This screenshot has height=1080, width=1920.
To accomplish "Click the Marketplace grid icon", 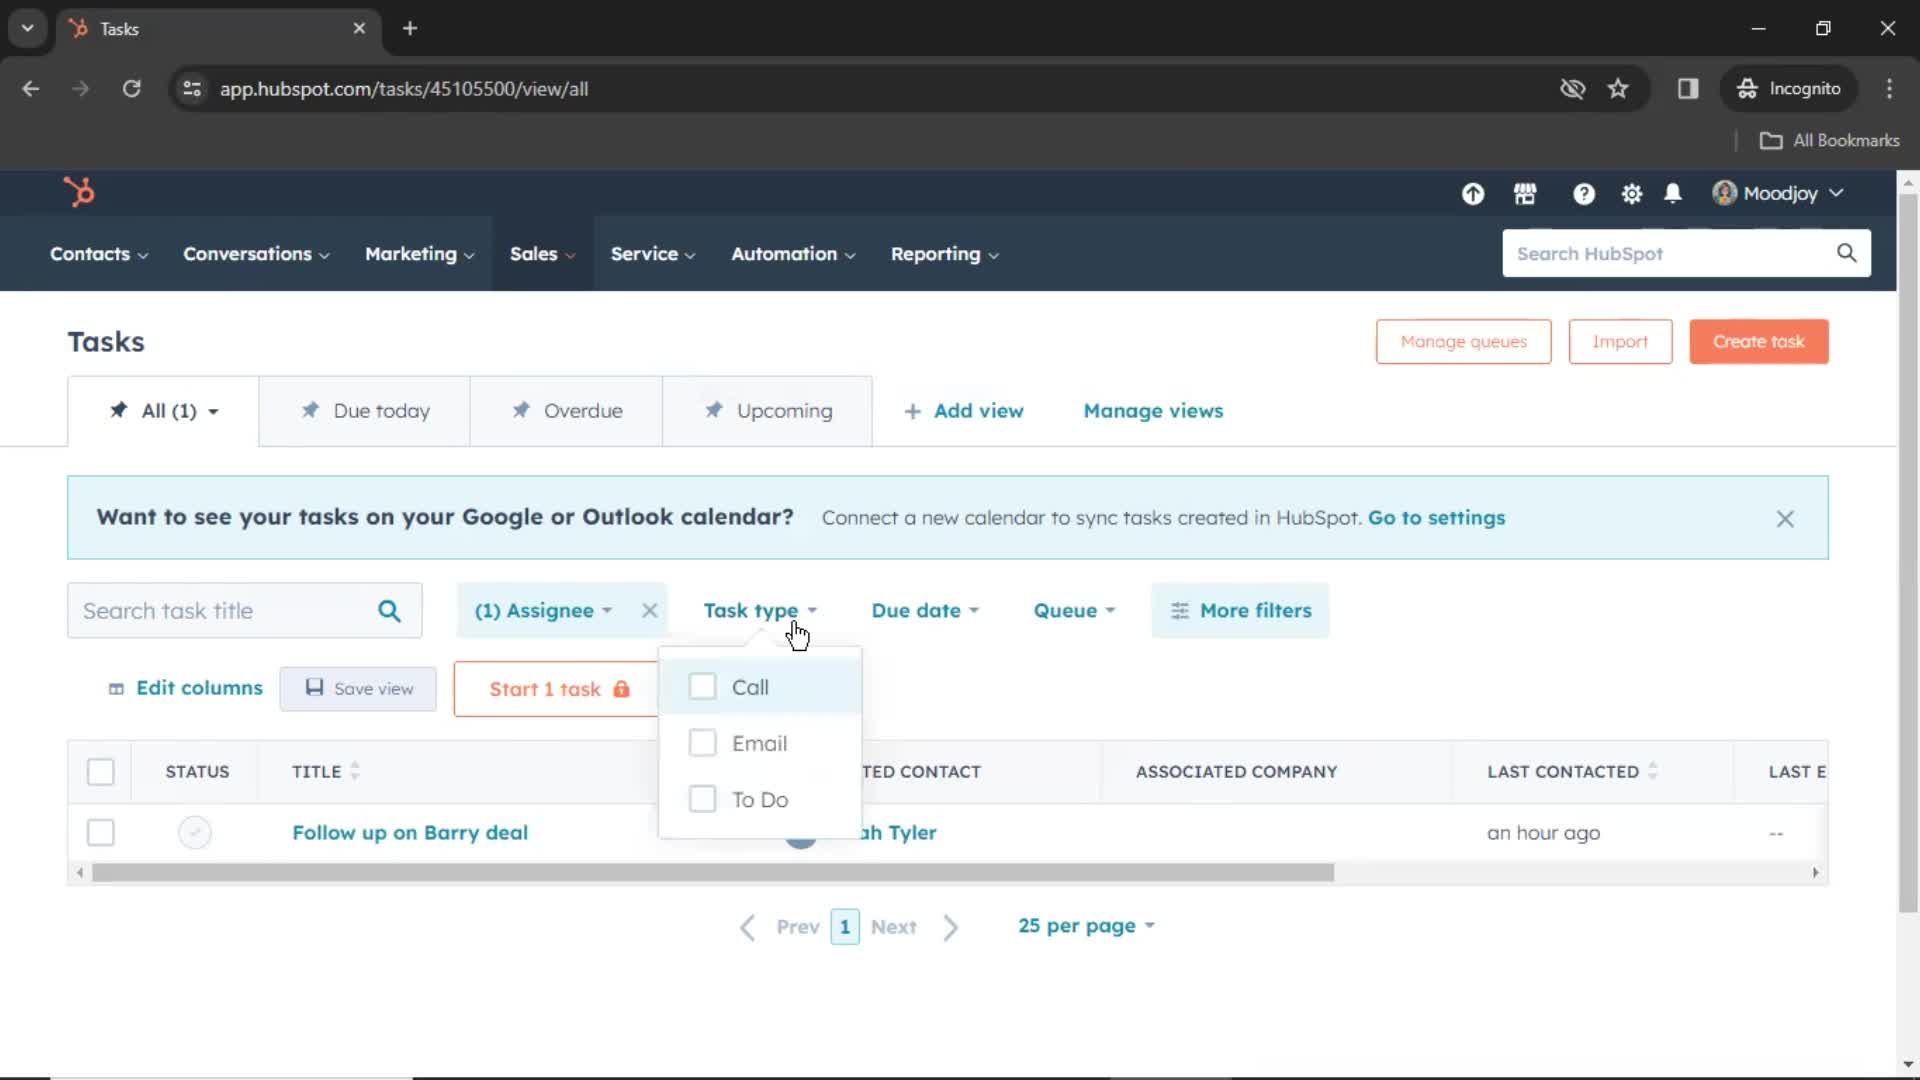I will click(1524, 193).
